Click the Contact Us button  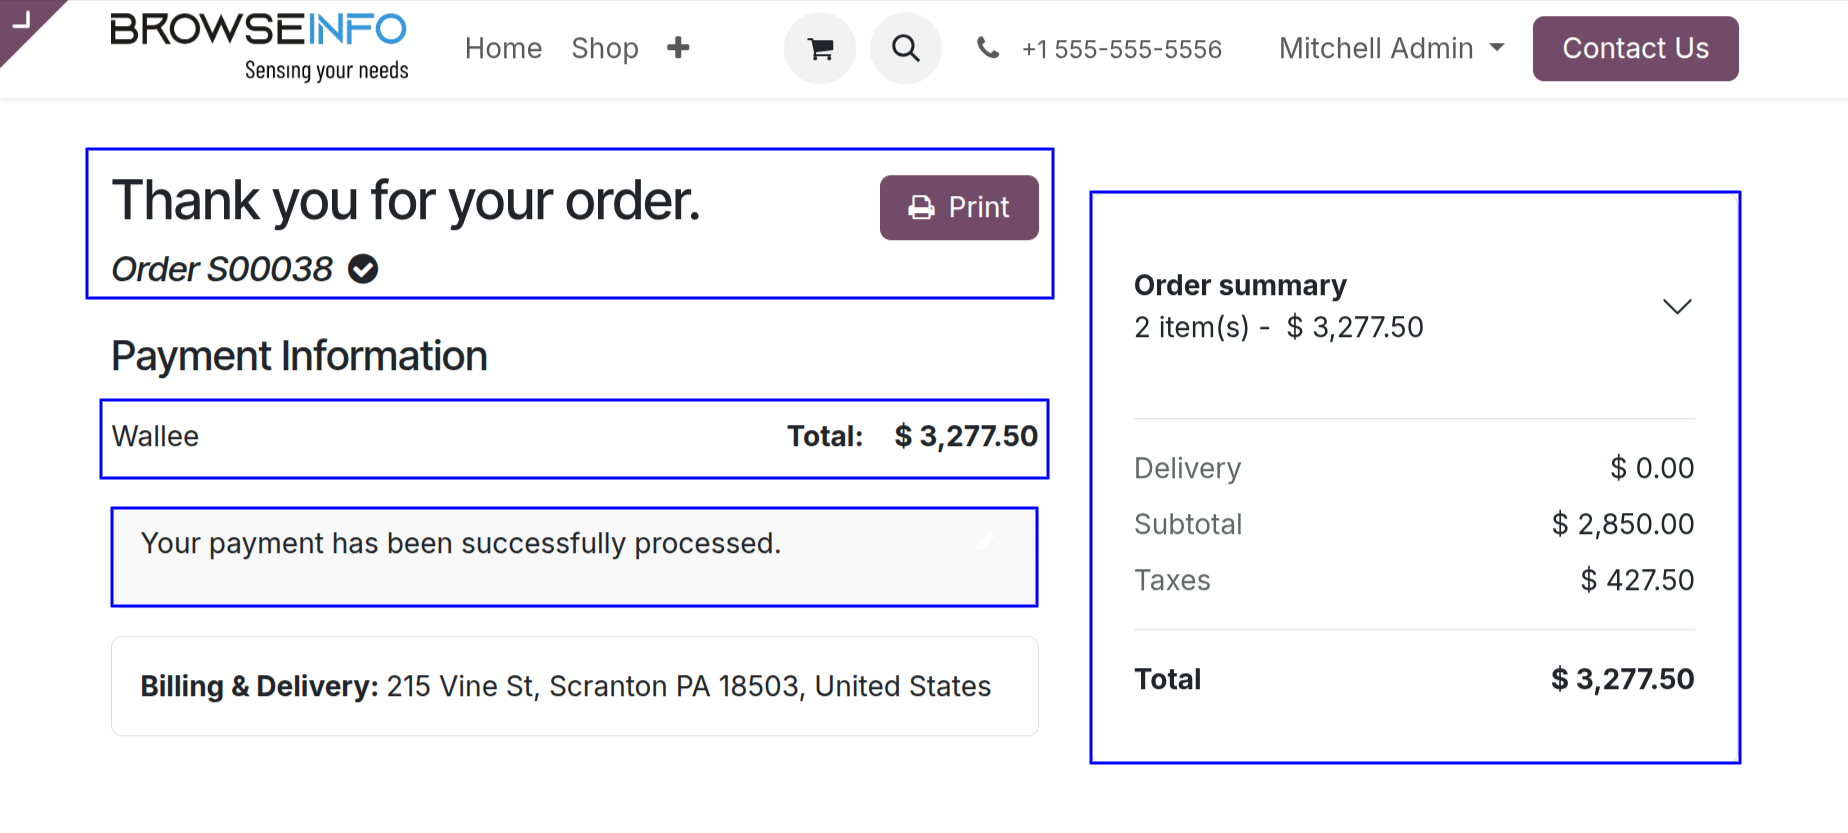(1635, 48)
